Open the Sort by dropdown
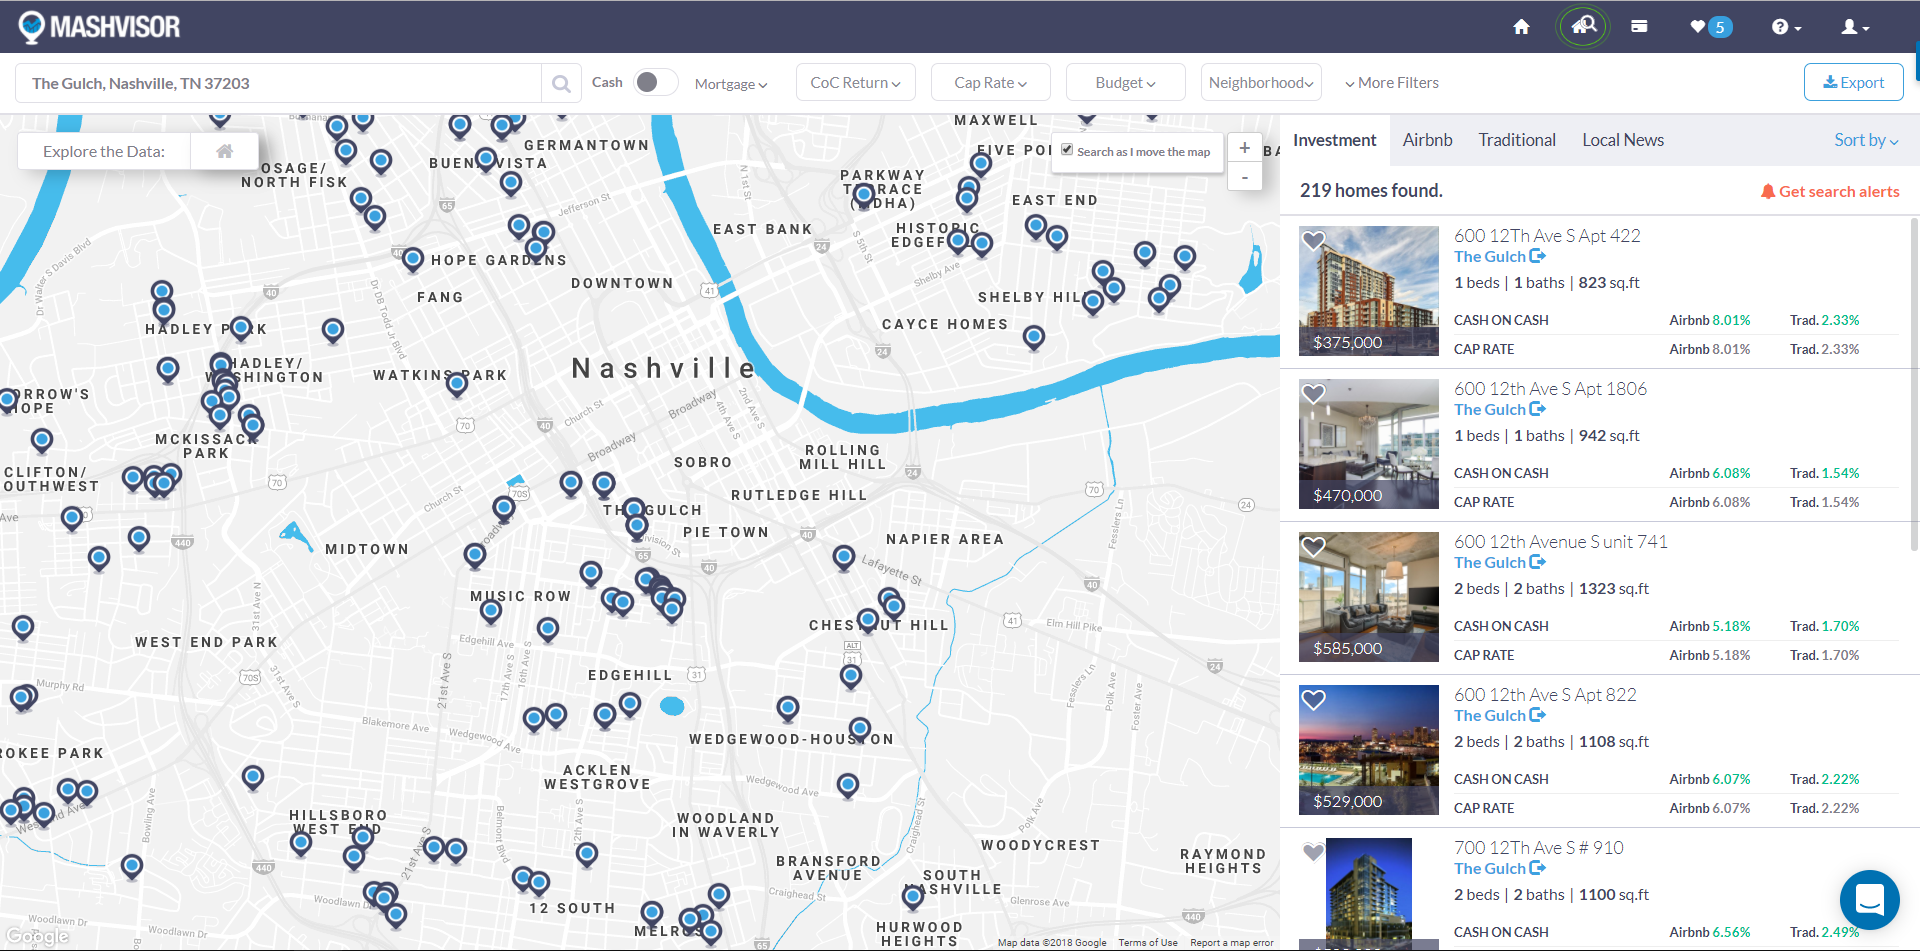Screen dimensions: 1920x951 click(1865, 140)
